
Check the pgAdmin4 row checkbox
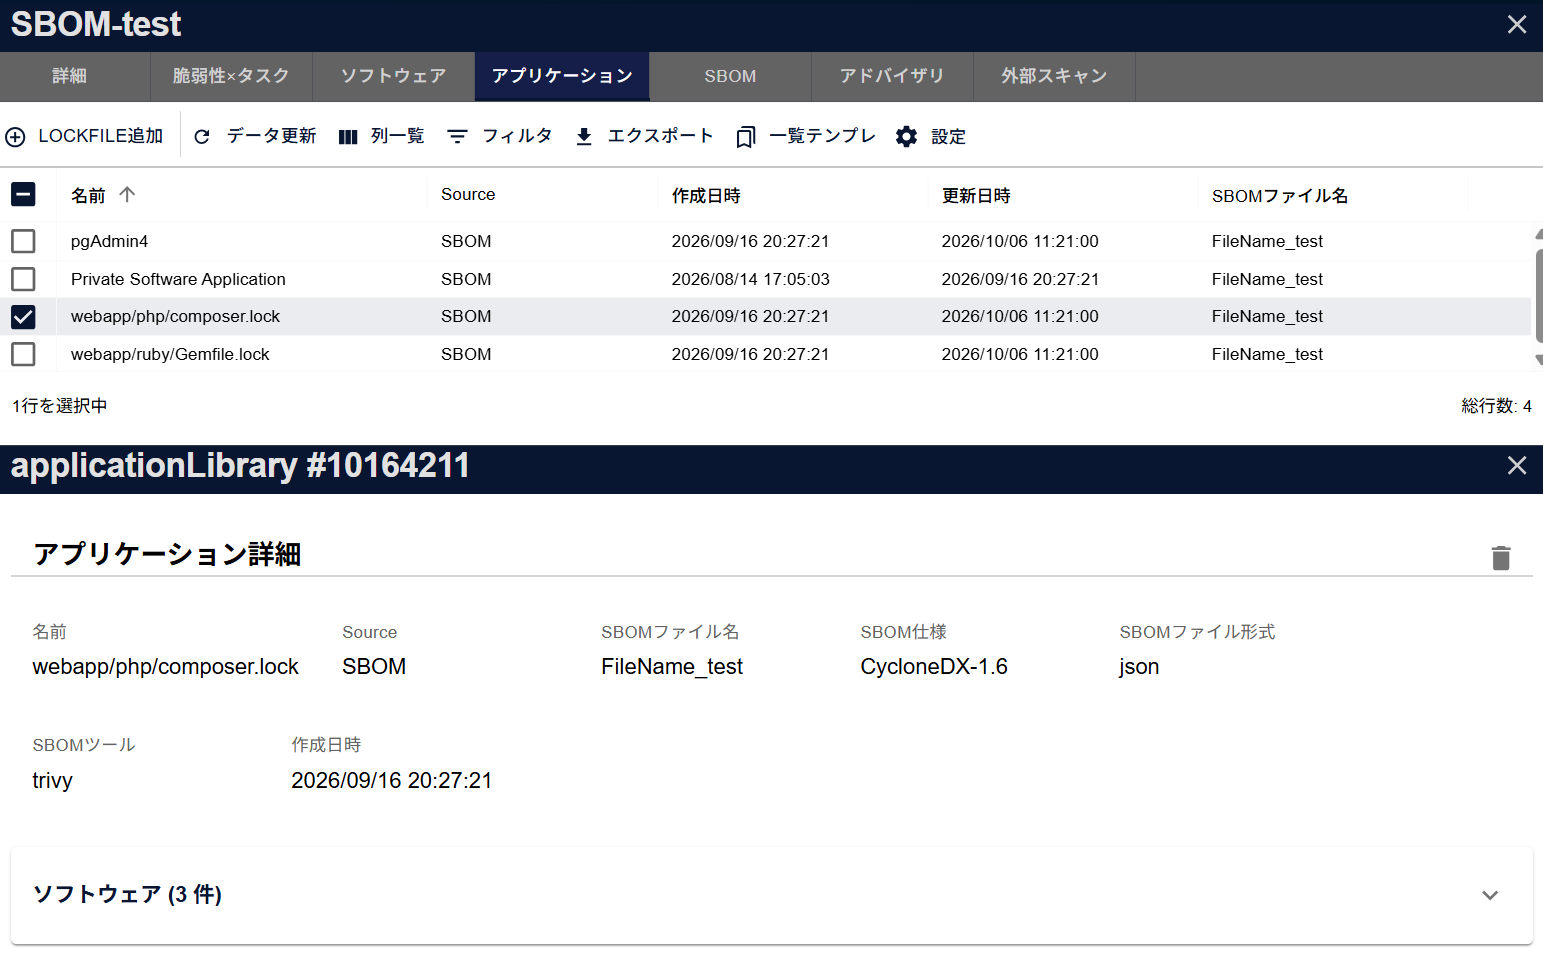23,241
